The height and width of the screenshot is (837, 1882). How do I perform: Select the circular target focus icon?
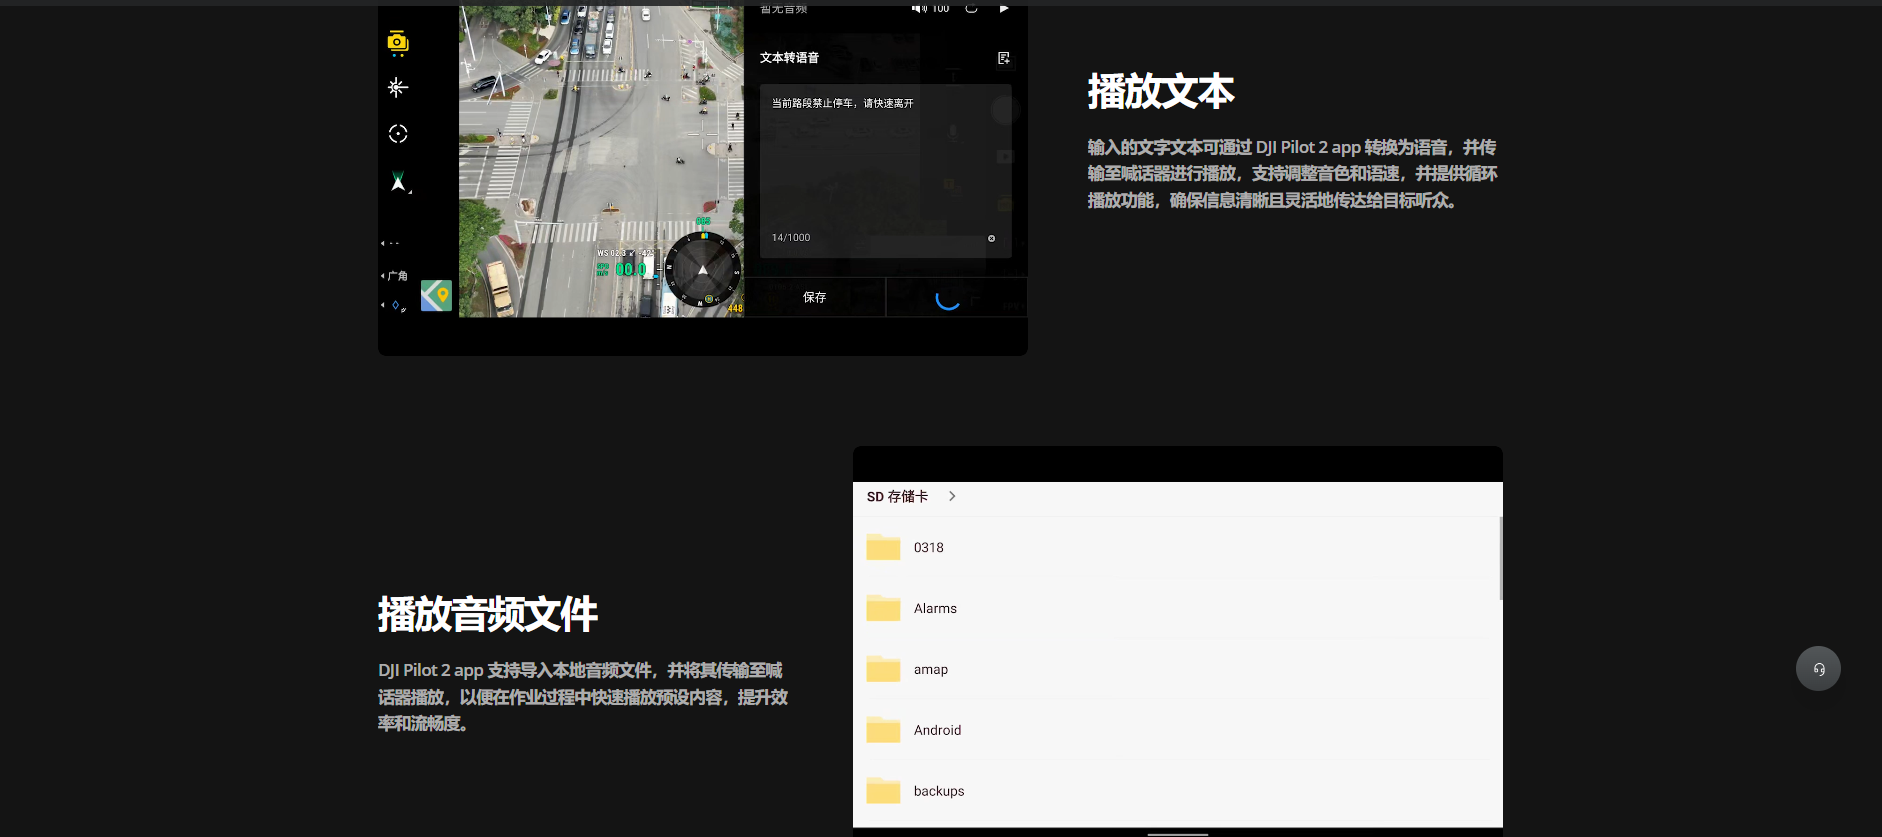[x=398, y=134]
